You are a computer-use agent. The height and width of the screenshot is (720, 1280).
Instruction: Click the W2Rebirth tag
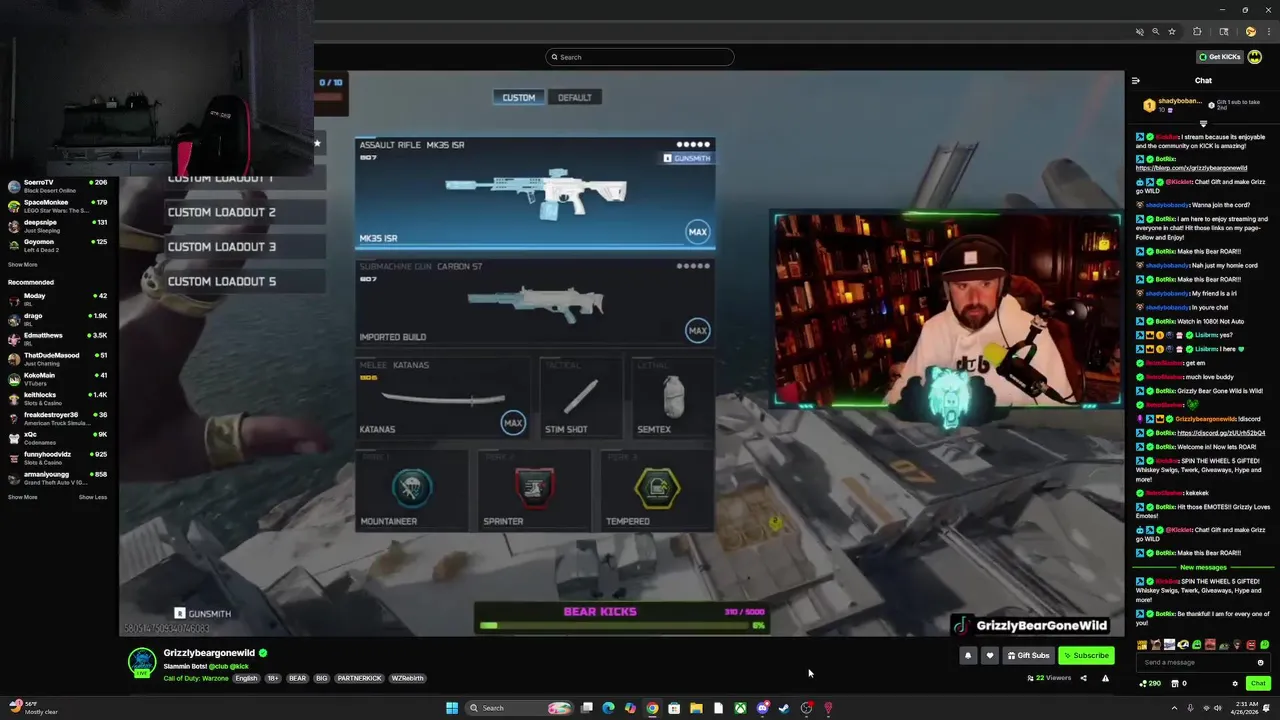coord(408,678)
